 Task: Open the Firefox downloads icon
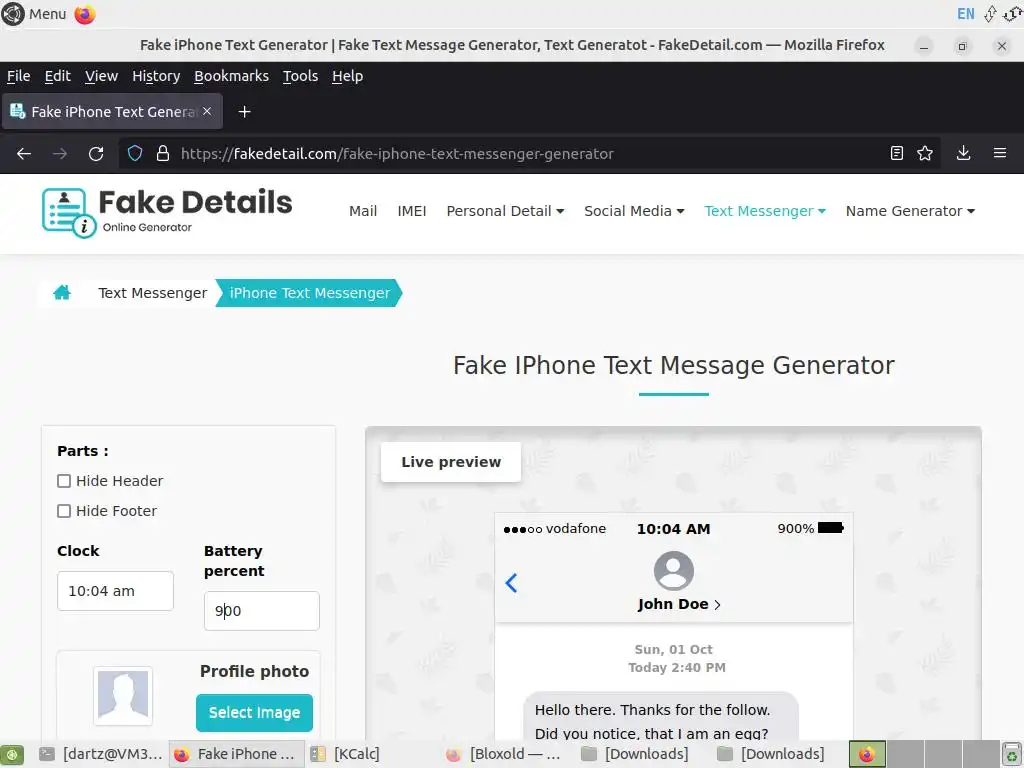pyautogui.click(x=963, y=153)
